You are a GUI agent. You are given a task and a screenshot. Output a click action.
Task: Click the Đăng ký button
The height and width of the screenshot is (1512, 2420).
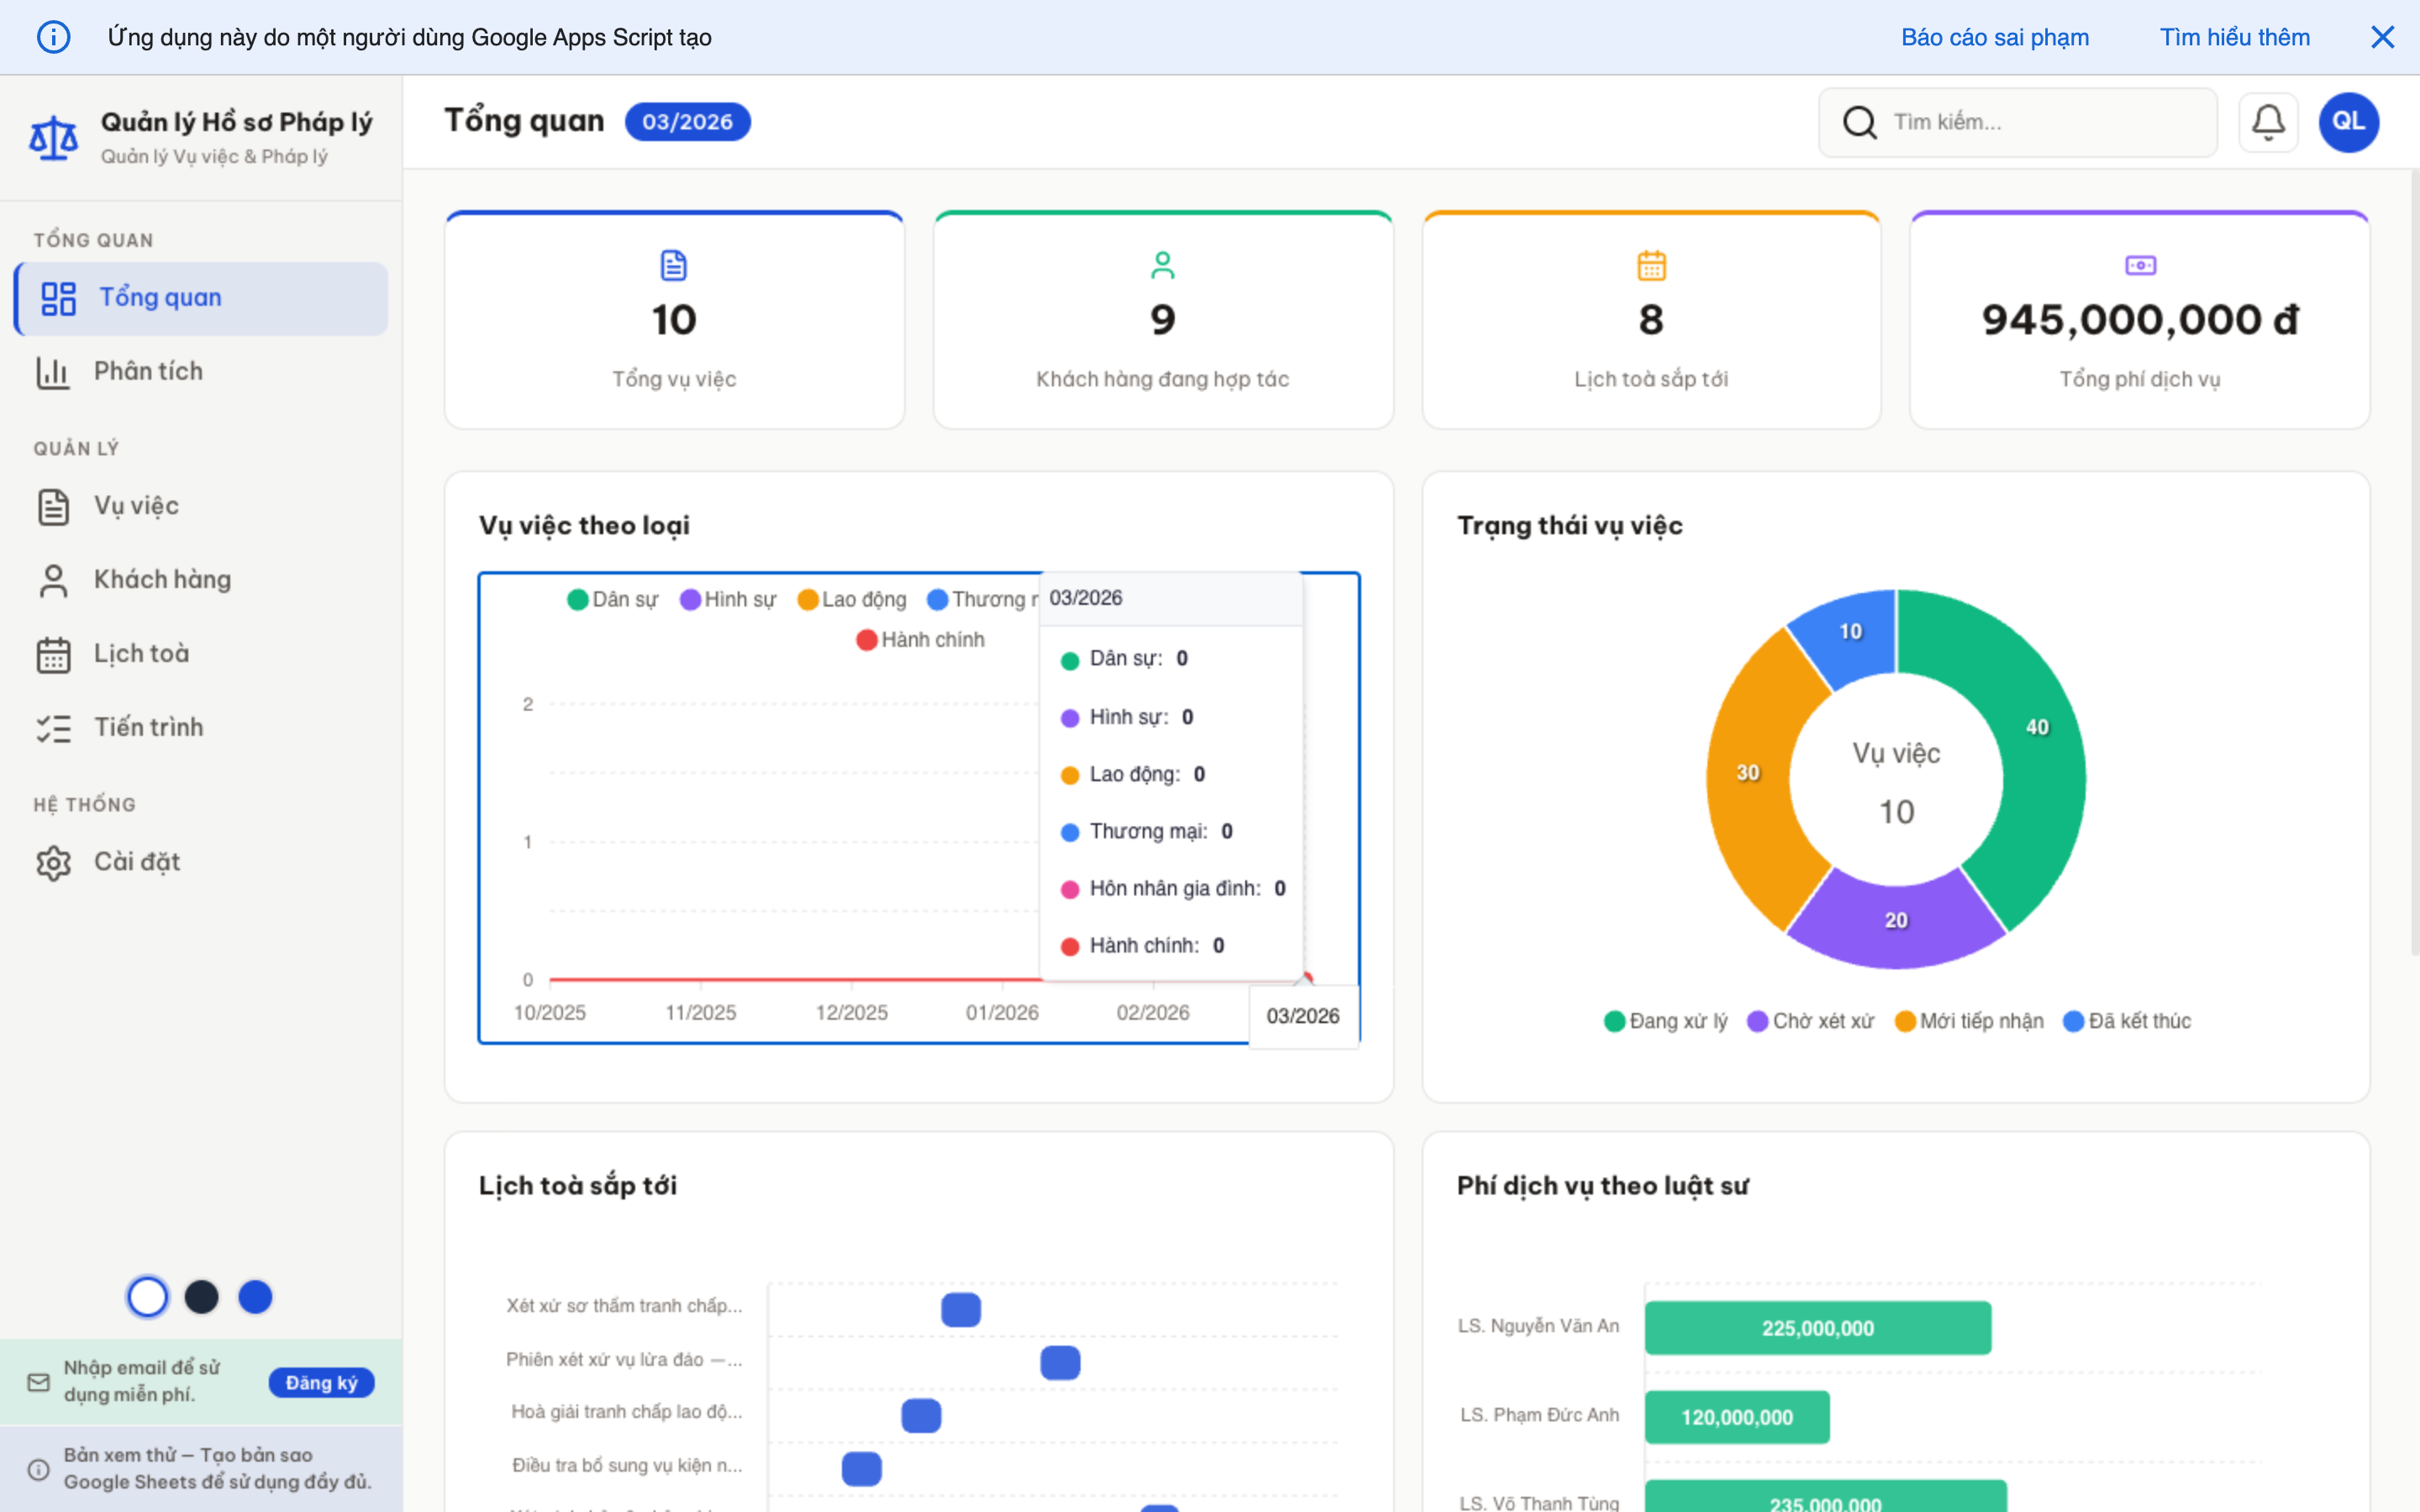pyautogui.click(x=321, y=1382)
